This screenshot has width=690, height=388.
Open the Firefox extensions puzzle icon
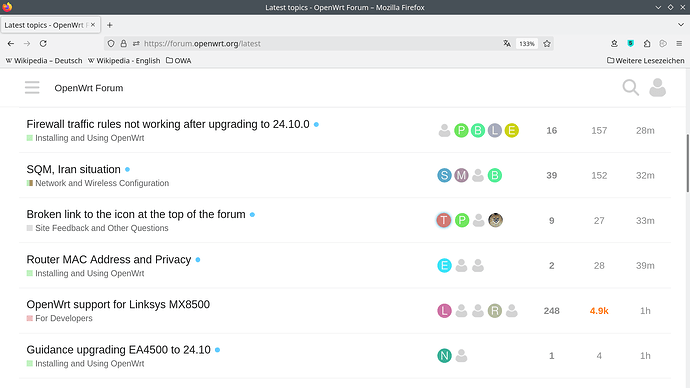(x=647, y=44)
